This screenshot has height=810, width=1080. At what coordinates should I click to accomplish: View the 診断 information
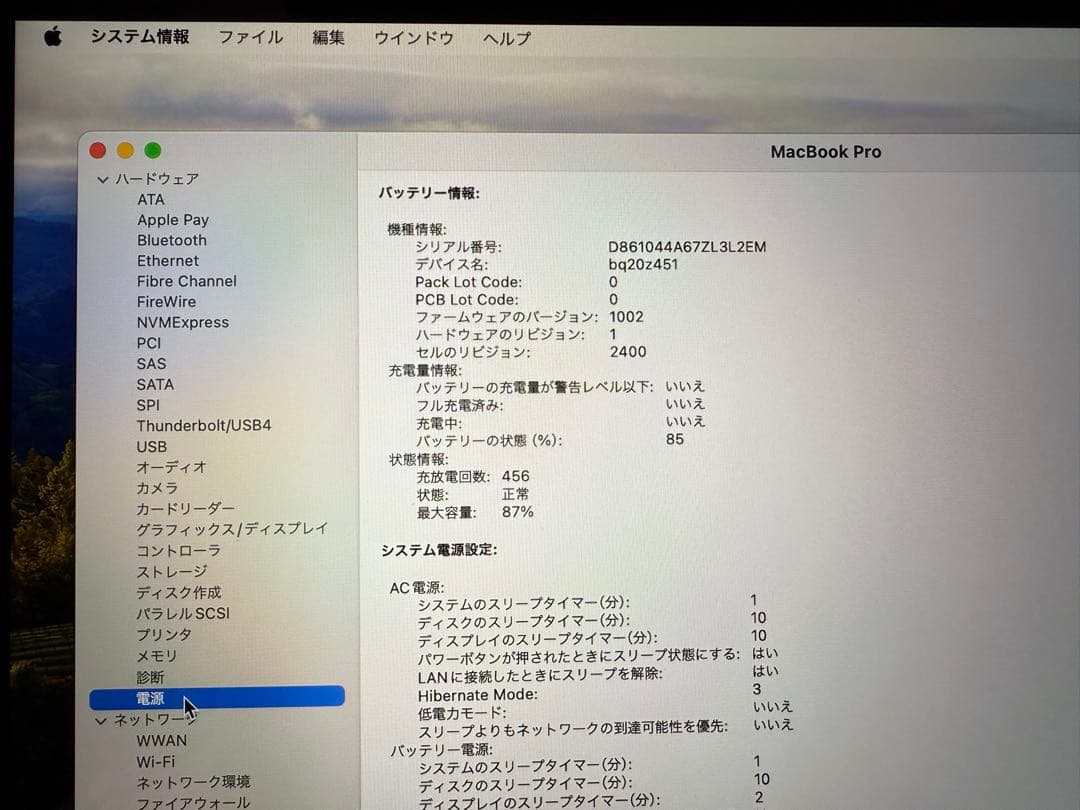pos(150,677)
